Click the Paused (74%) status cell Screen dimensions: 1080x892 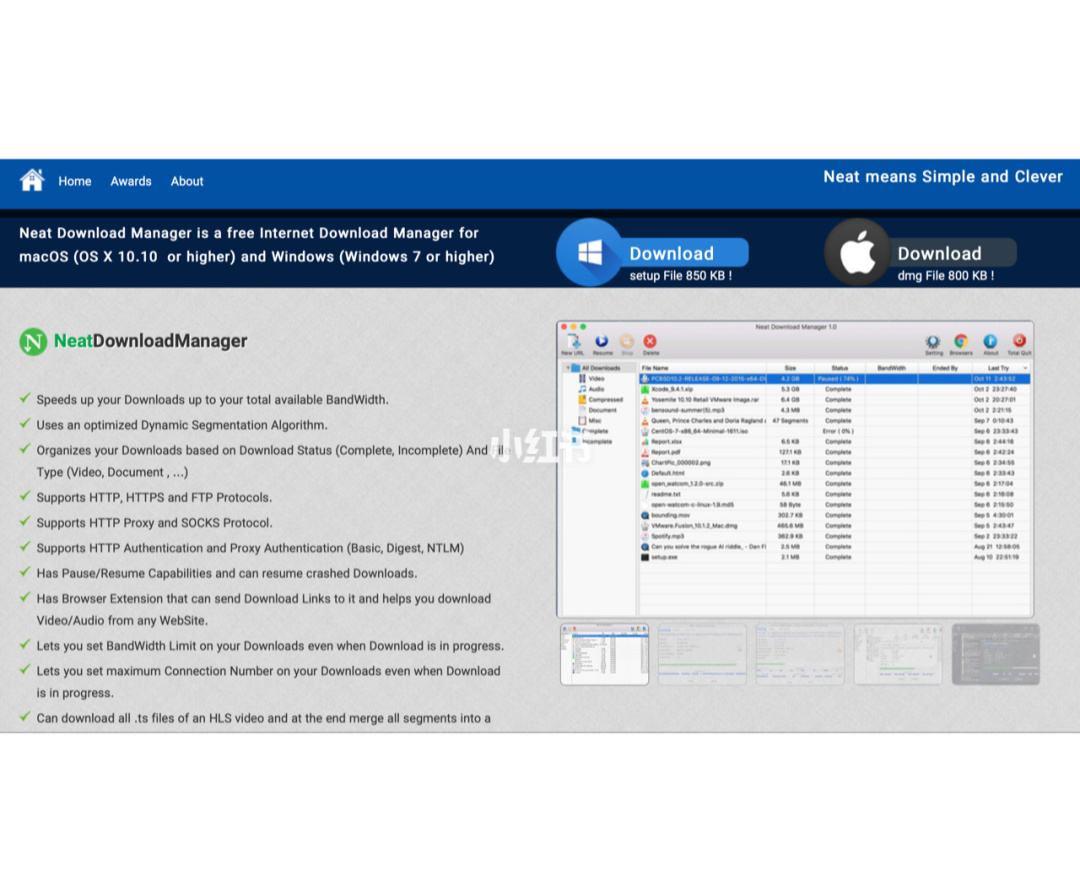click(x=838, y=379)
